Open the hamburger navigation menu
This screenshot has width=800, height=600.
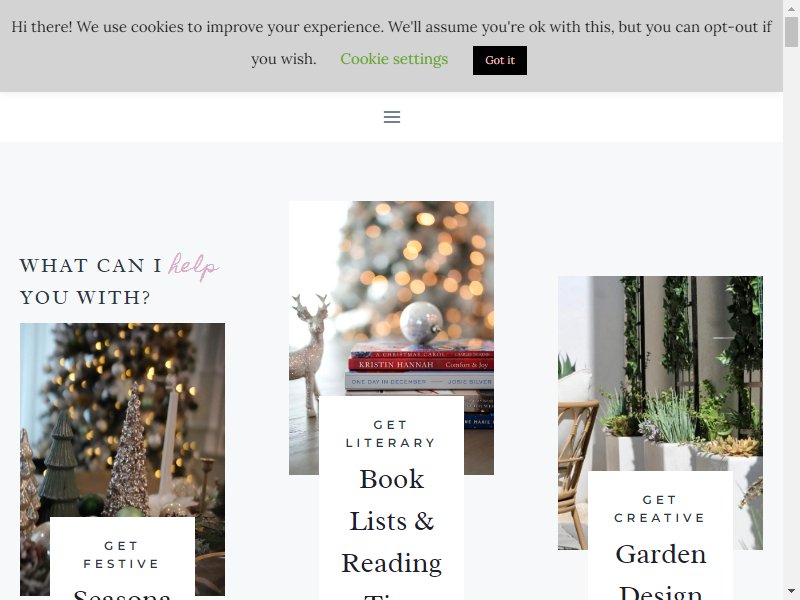tap(392, 117)
